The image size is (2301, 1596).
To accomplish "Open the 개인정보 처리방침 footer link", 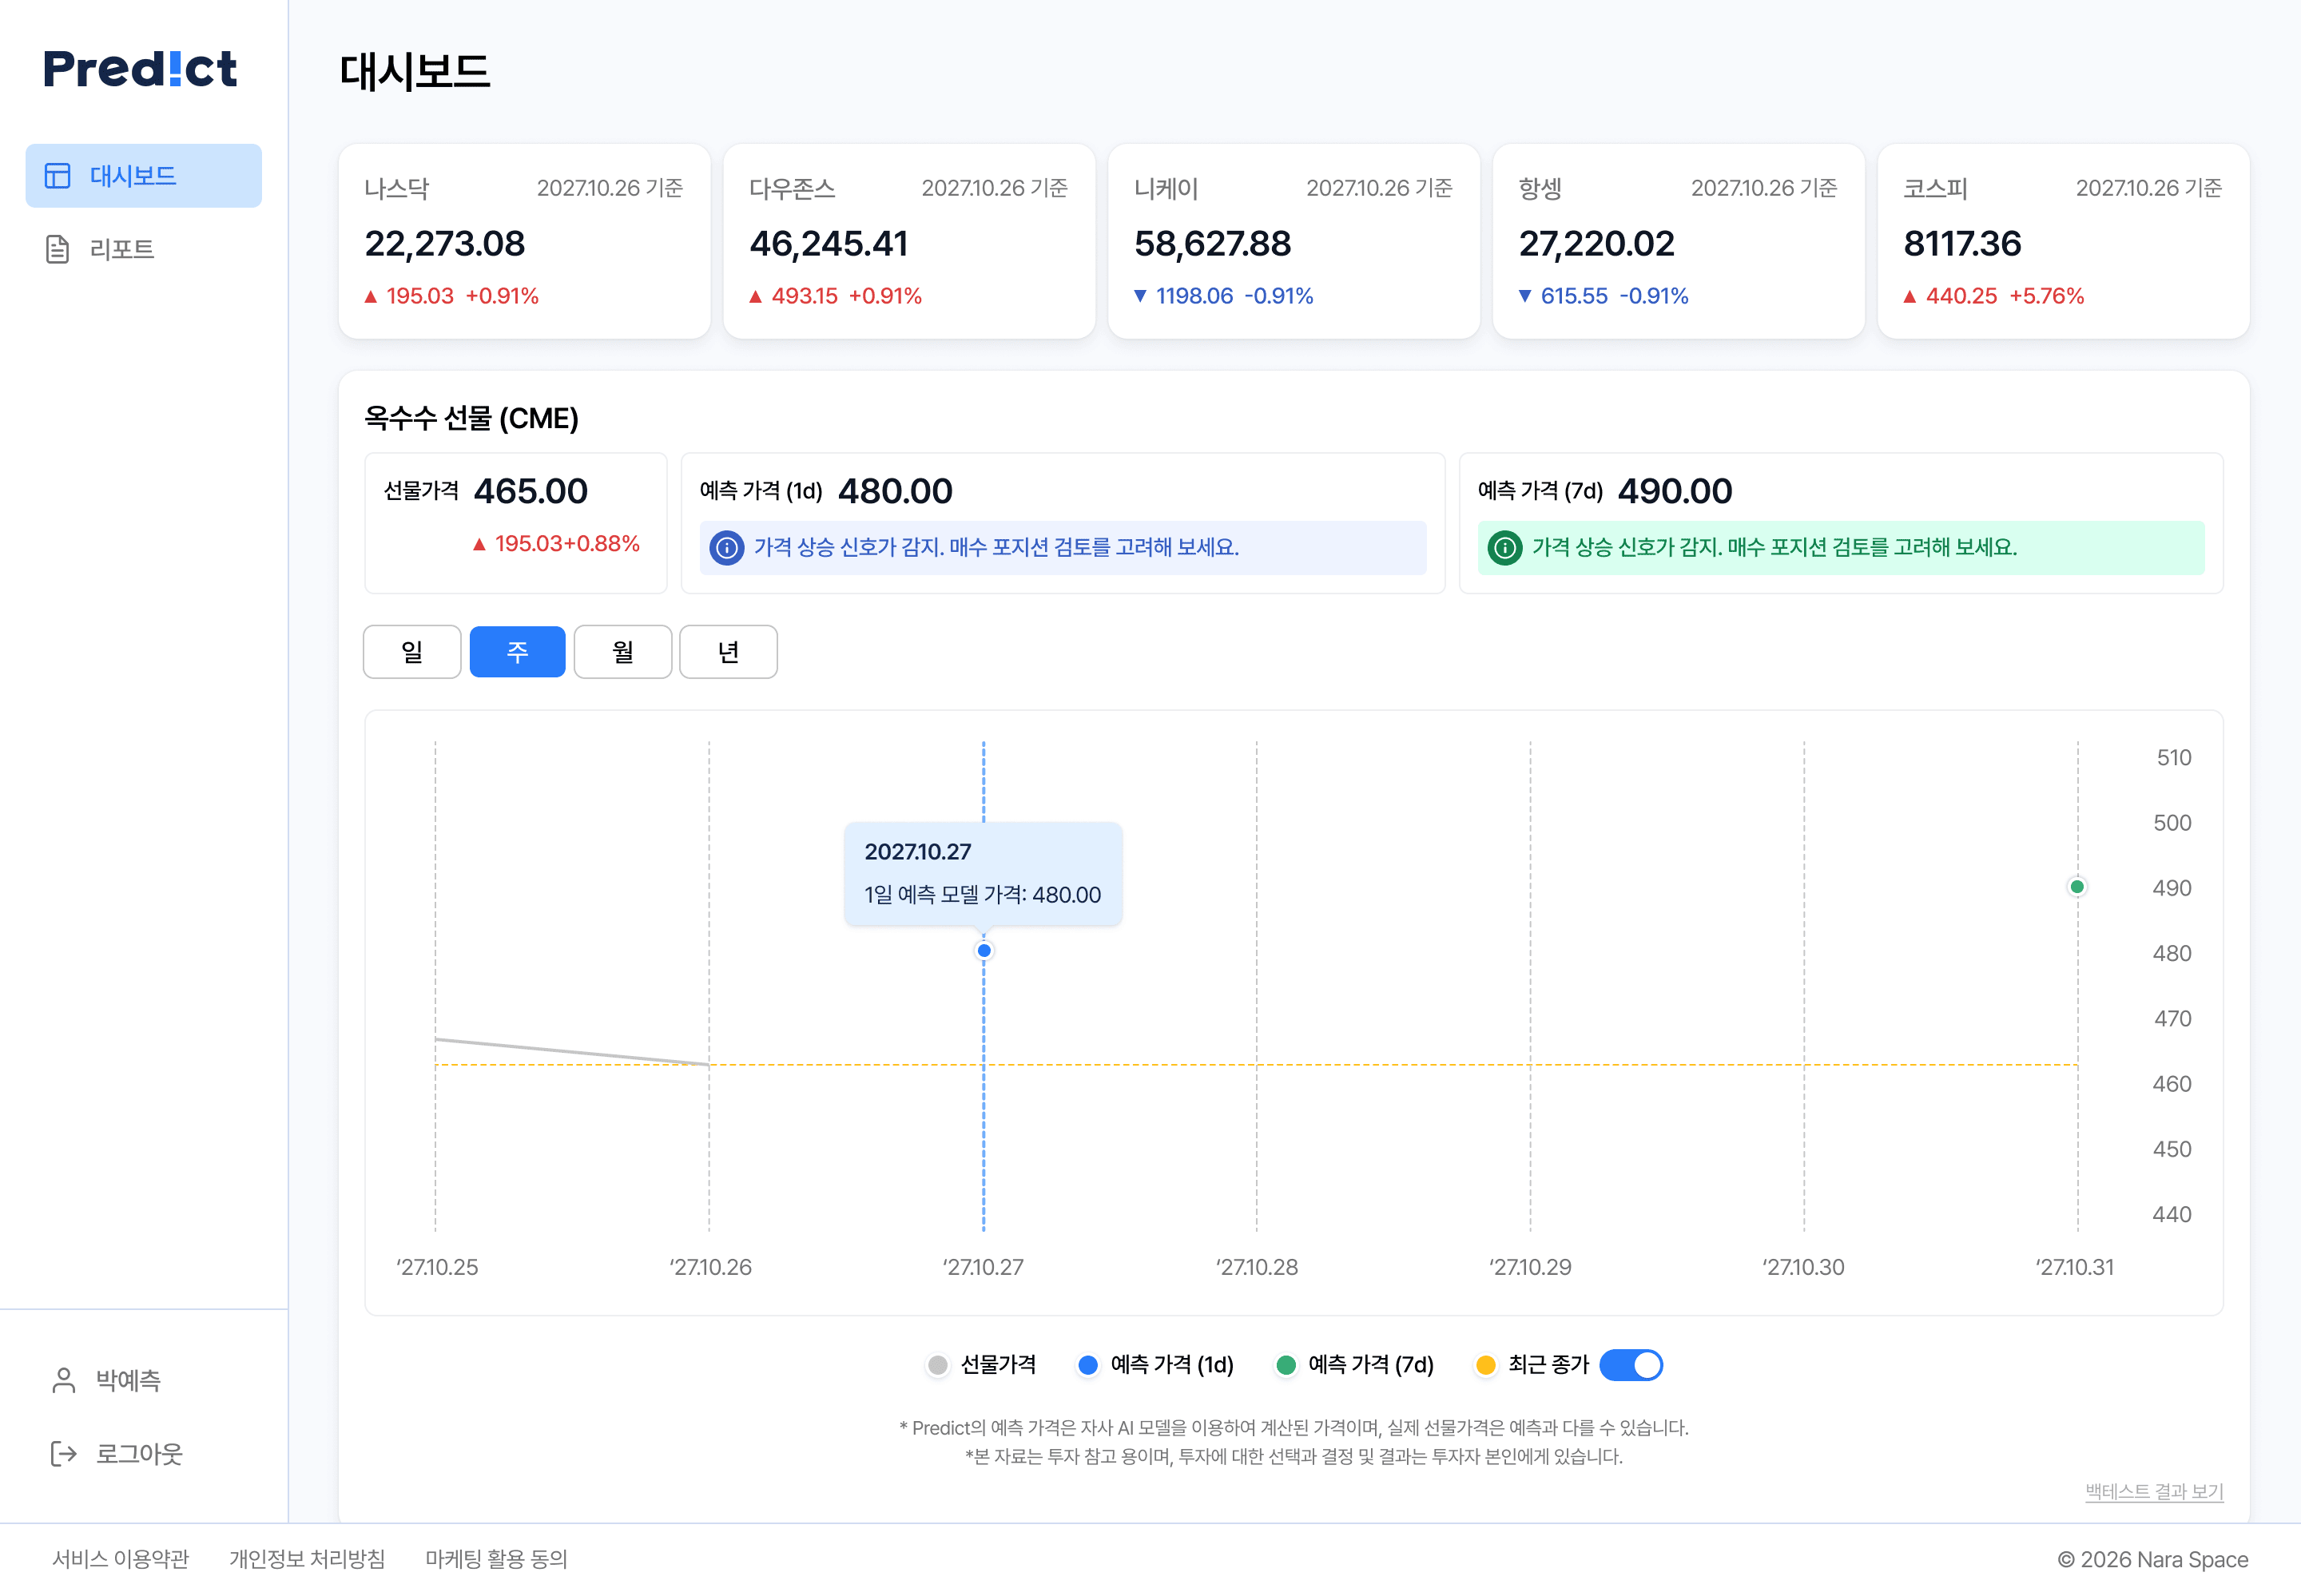I will 307,1559.
